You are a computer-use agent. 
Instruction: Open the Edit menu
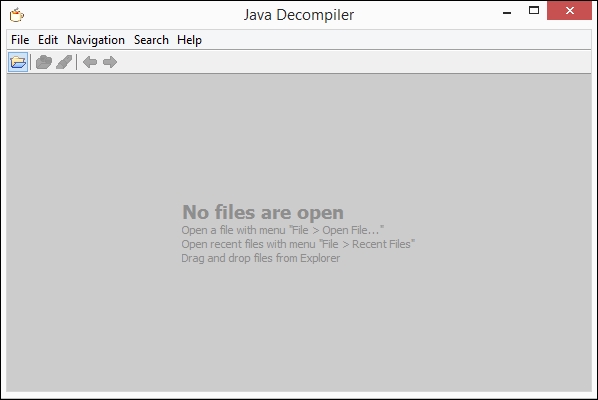(48, 40)
